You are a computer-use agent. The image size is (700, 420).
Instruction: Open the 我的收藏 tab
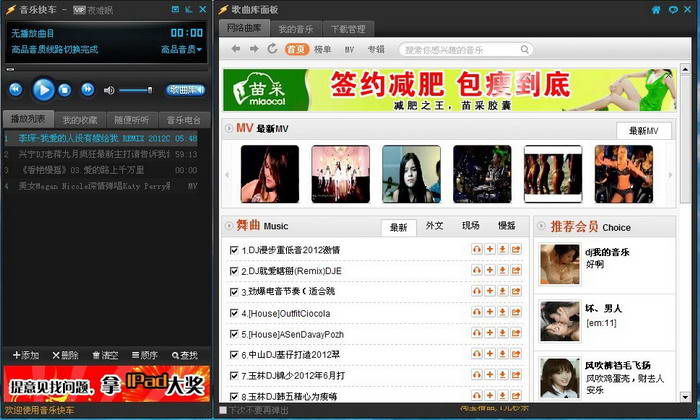[x=80, y=120]
